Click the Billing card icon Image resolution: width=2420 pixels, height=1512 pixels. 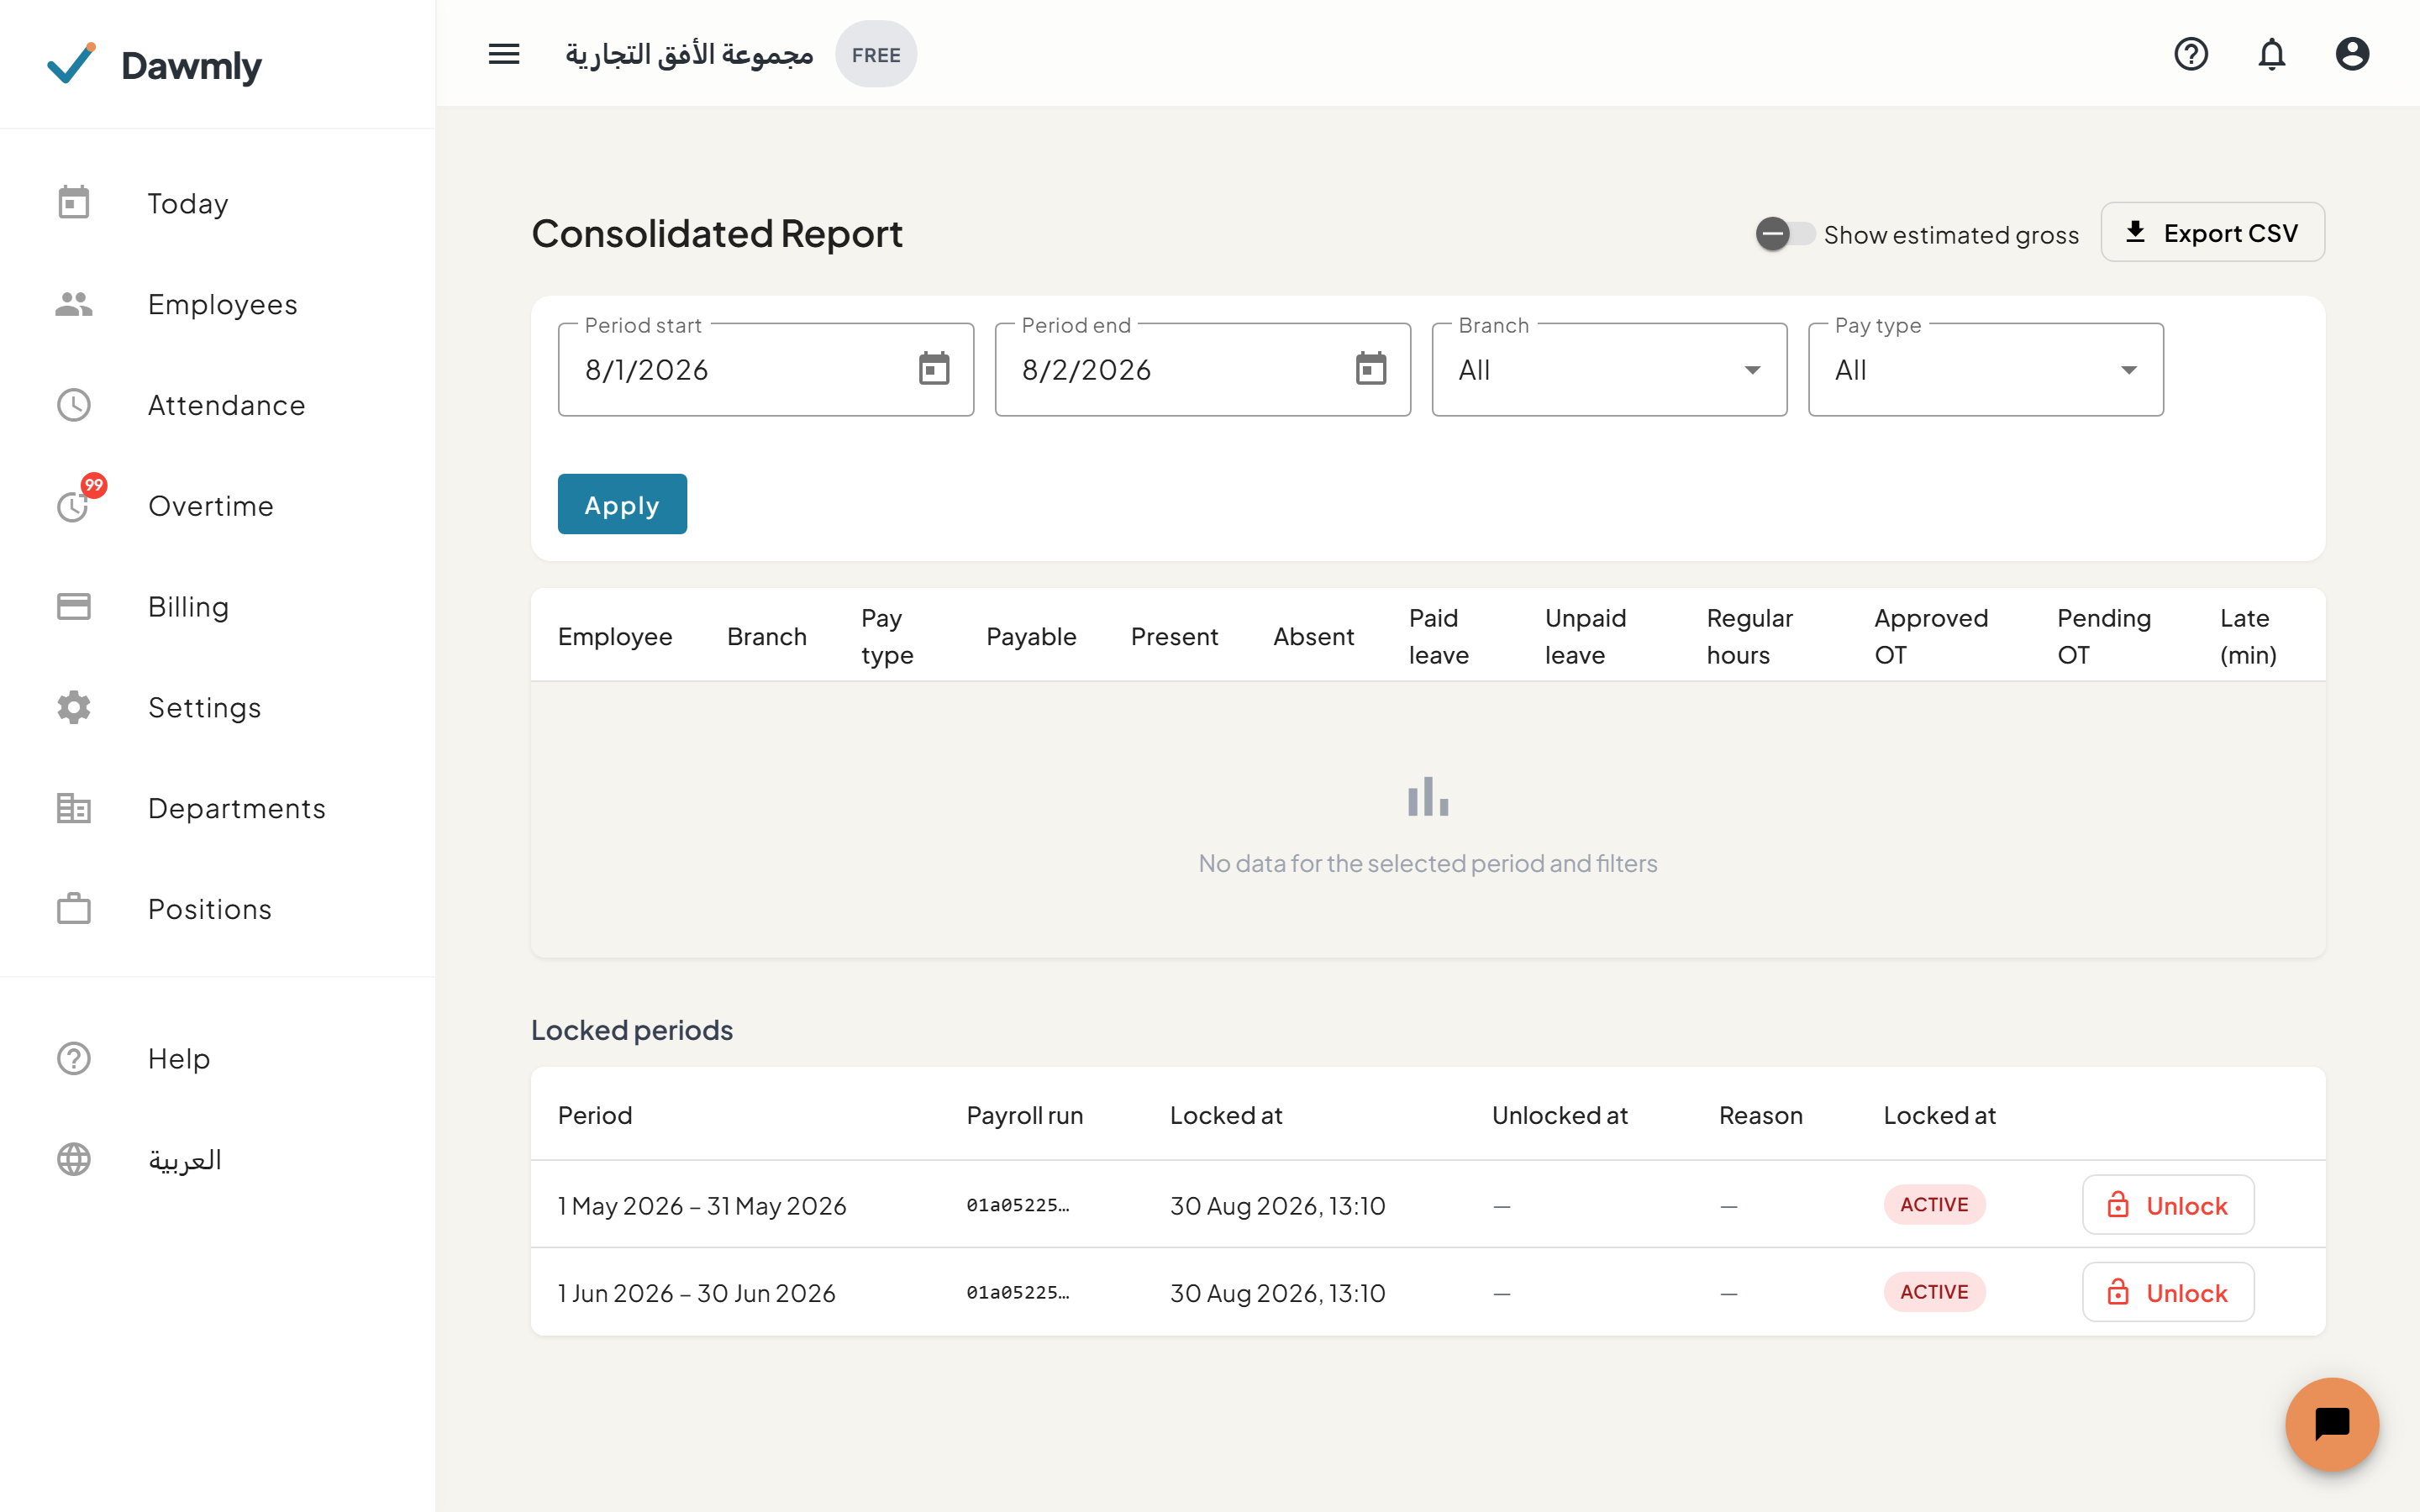(x=74, y=607)
